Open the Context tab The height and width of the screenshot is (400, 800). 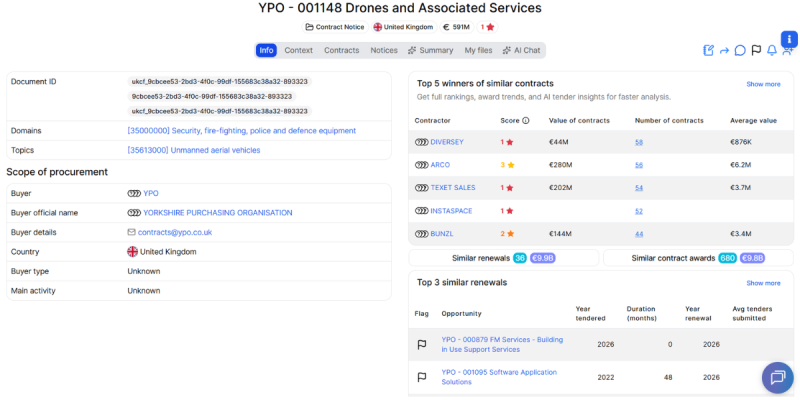click(x=298, y=50)
